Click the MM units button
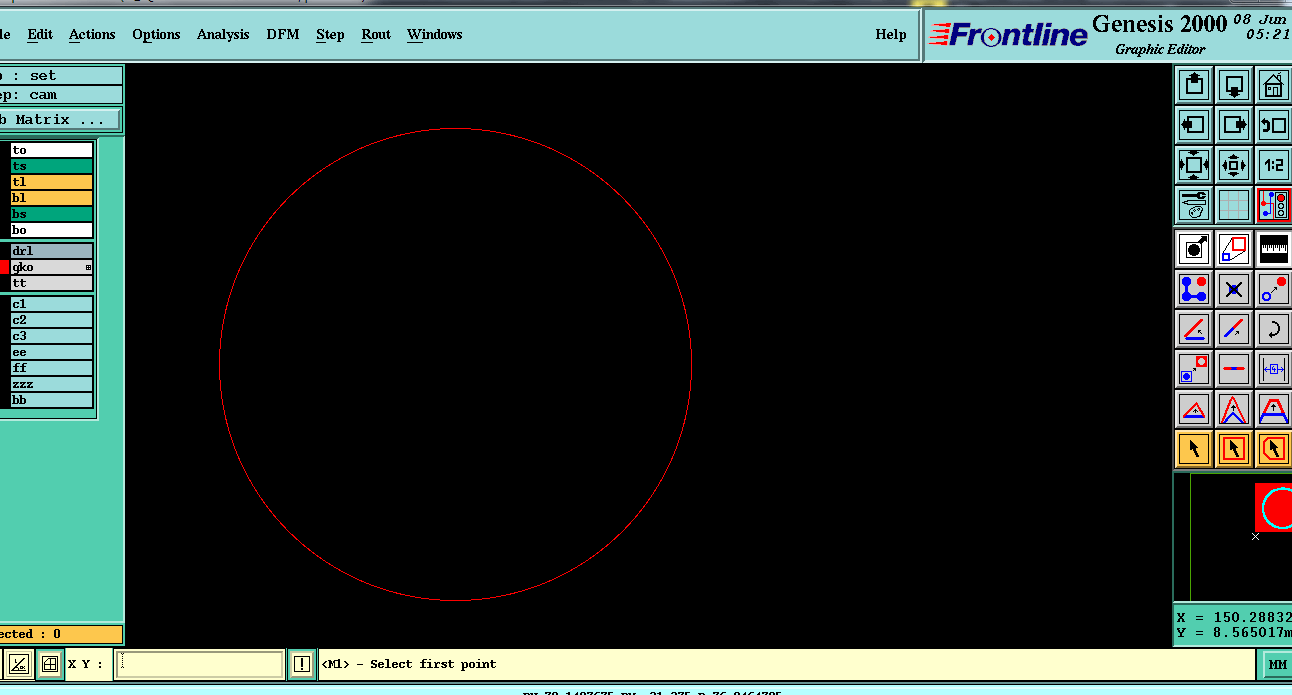1292x695 pixels. click(x=1277, y=664)
